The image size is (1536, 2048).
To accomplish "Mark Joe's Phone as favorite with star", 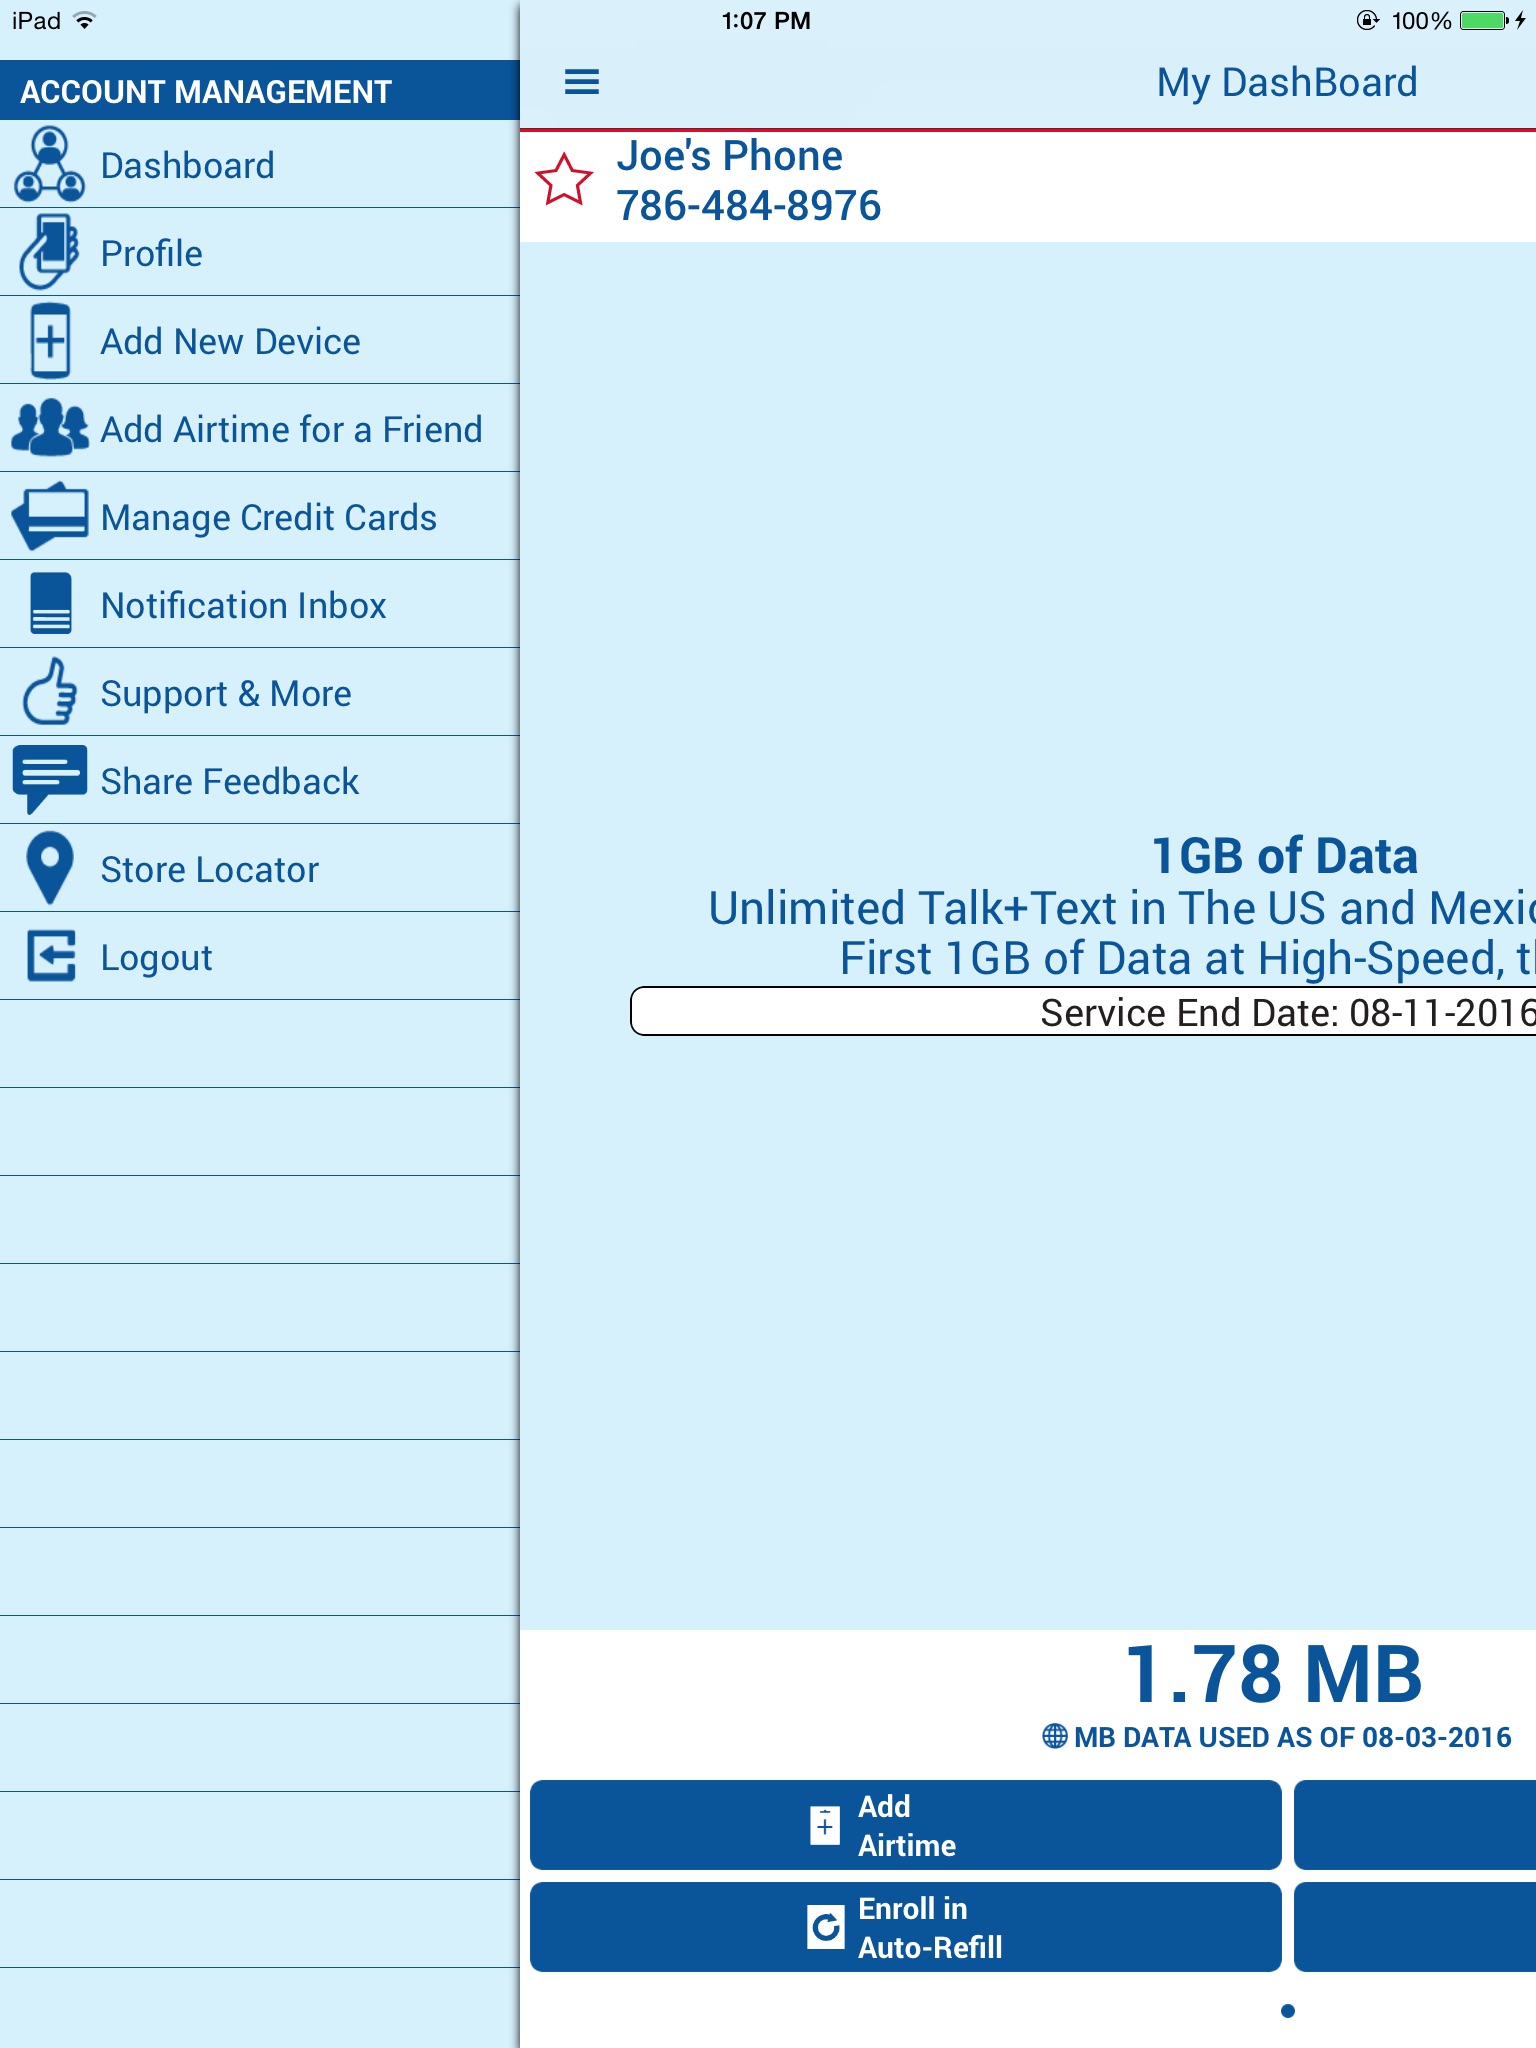I will click(564, 180).
